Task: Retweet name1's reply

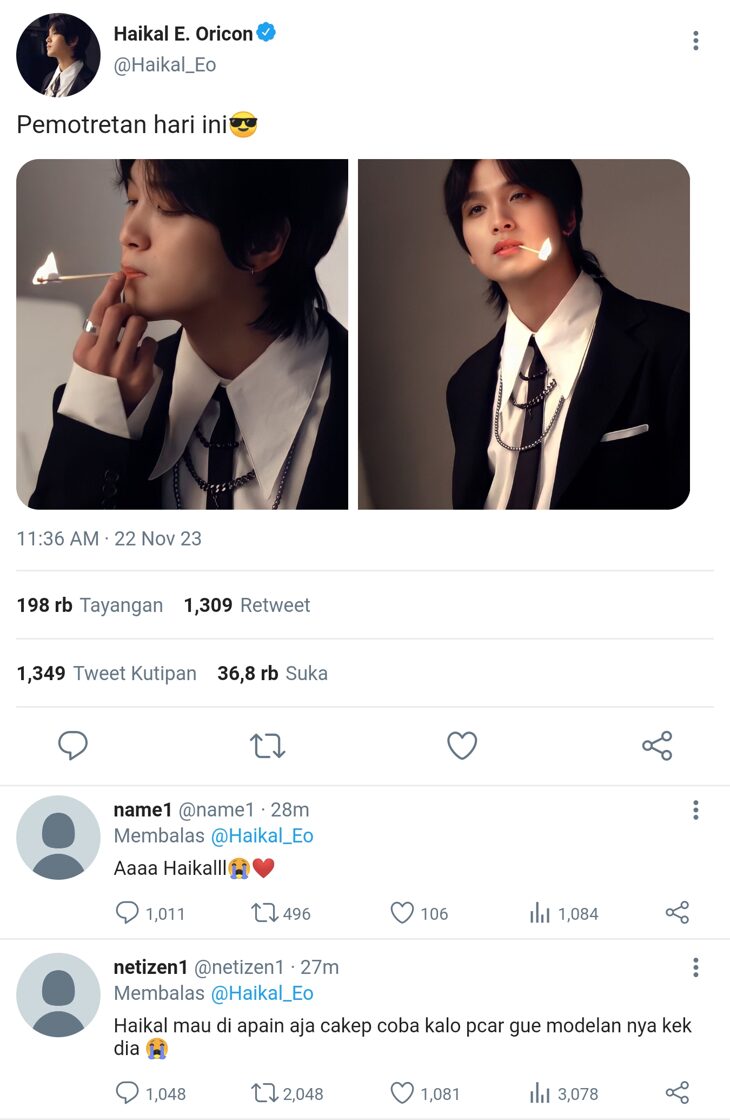Action: (x=264, y=913)
